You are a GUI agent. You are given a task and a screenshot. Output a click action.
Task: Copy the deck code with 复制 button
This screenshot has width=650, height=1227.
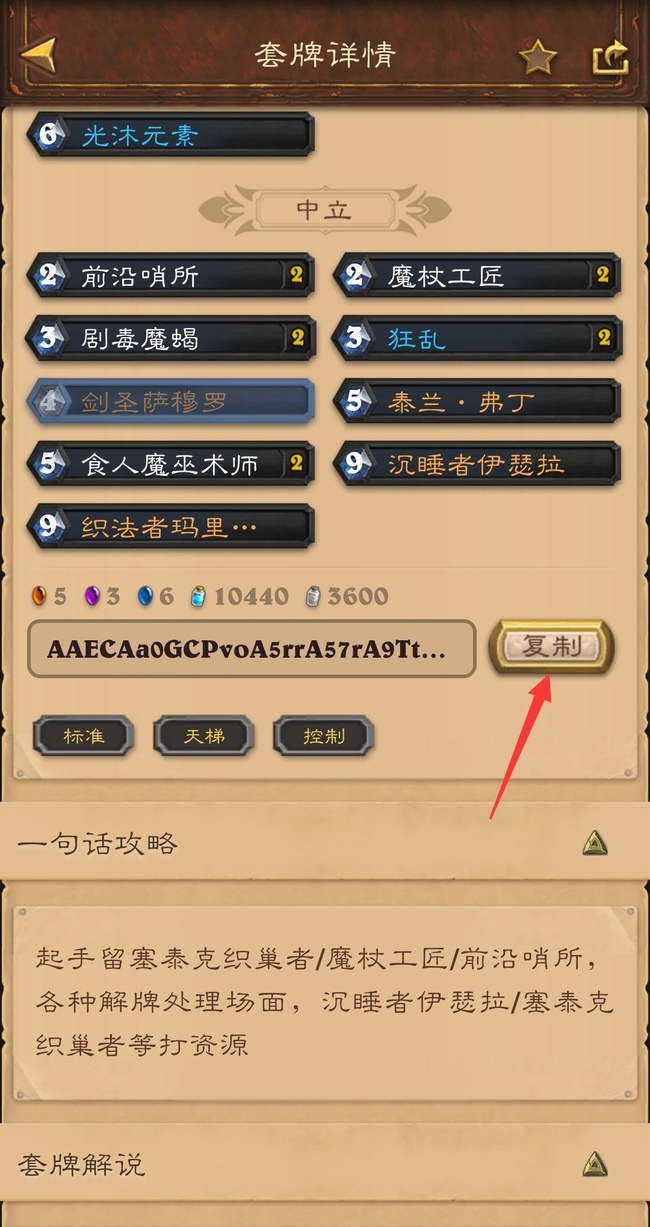tap(551, 647)
